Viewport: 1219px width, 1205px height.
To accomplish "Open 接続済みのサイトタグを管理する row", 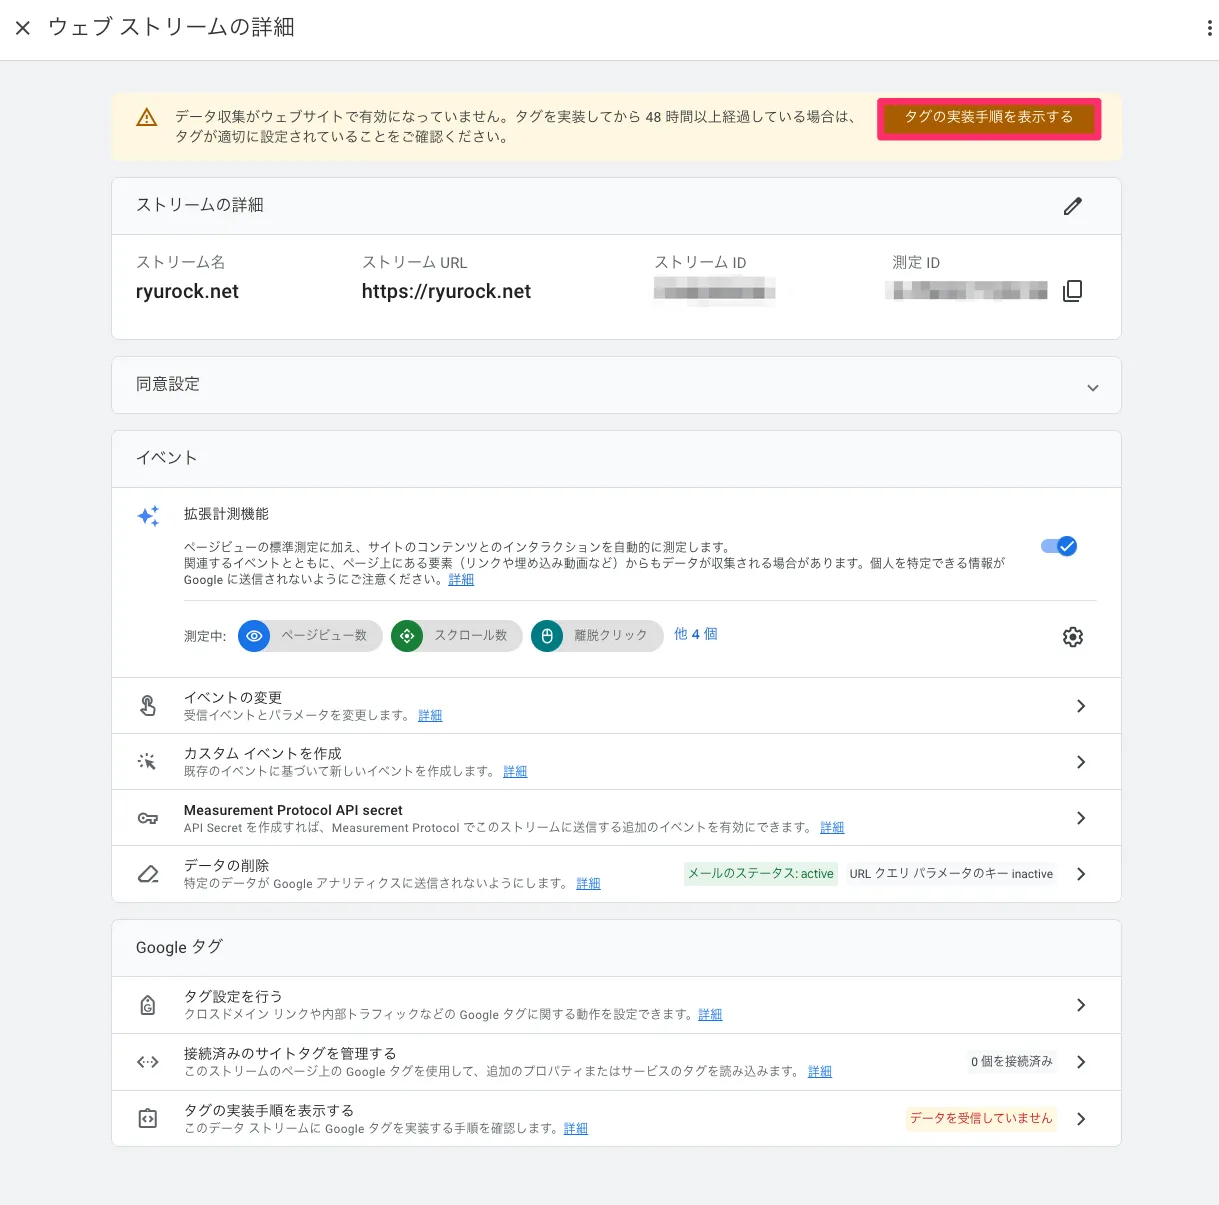I will 1080,1062.
